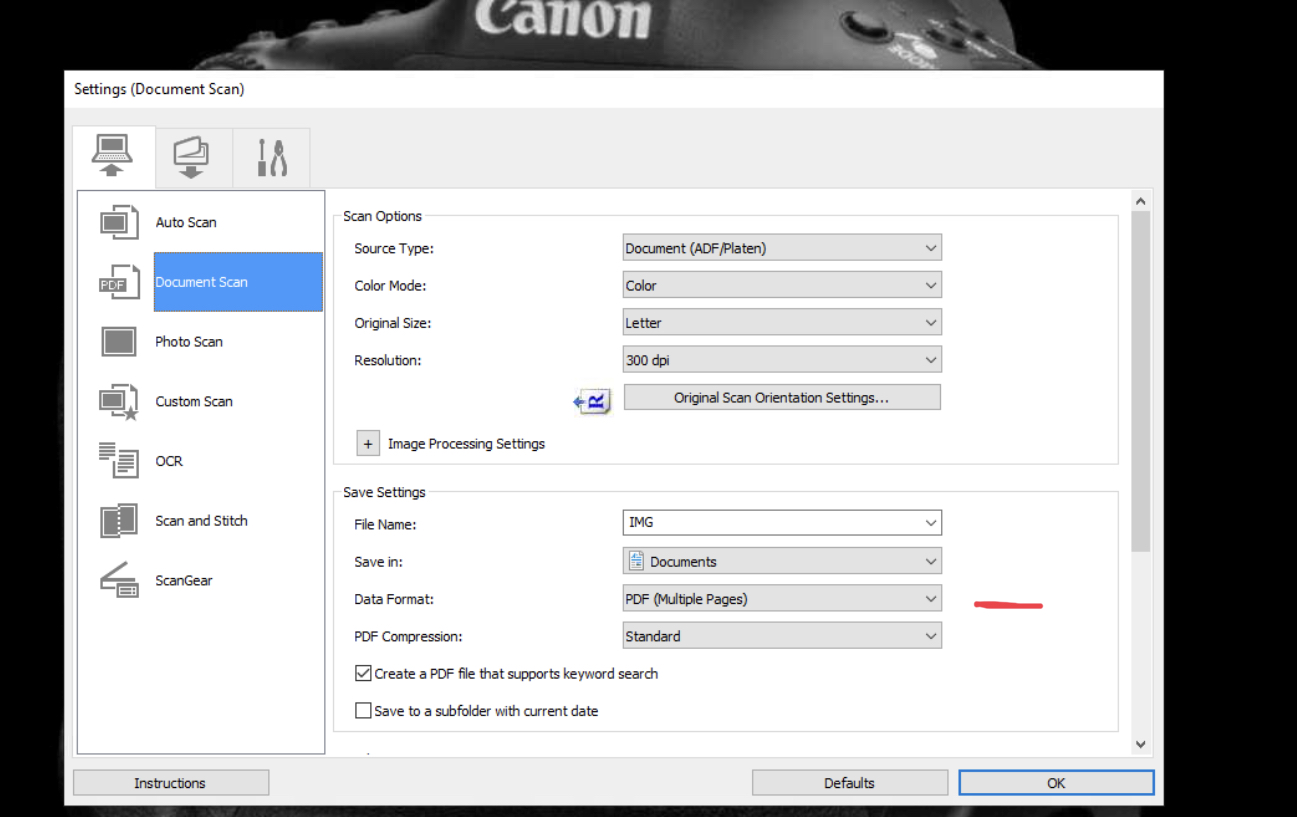Expand Image Processing Settings section
This screenshot has height=817, width=1297.
click(368, 443)
